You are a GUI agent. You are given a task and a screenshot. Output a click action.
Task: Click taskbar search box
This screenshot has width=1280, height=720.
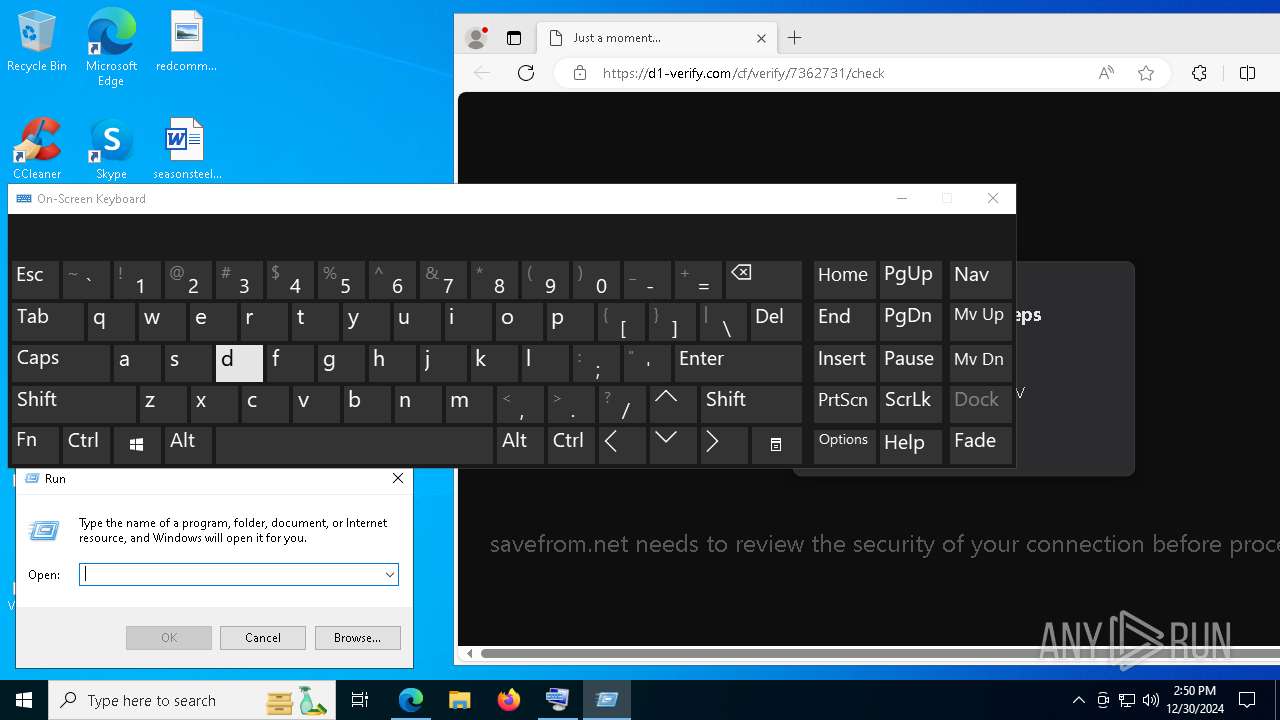click(193, 700)
